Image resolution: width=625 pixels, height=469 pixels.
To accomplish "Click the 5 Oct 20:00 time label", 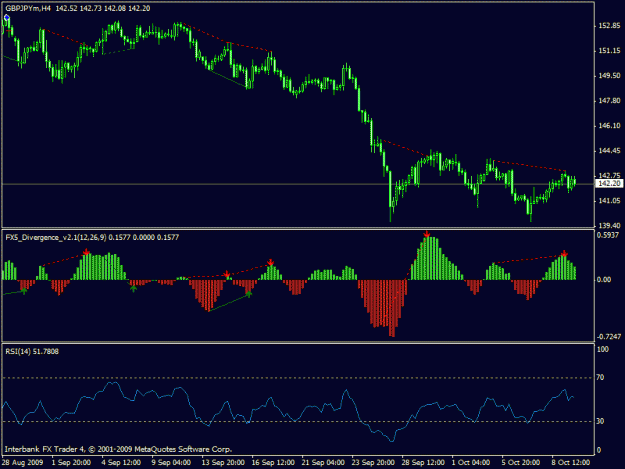I will [x=521, y=463].
